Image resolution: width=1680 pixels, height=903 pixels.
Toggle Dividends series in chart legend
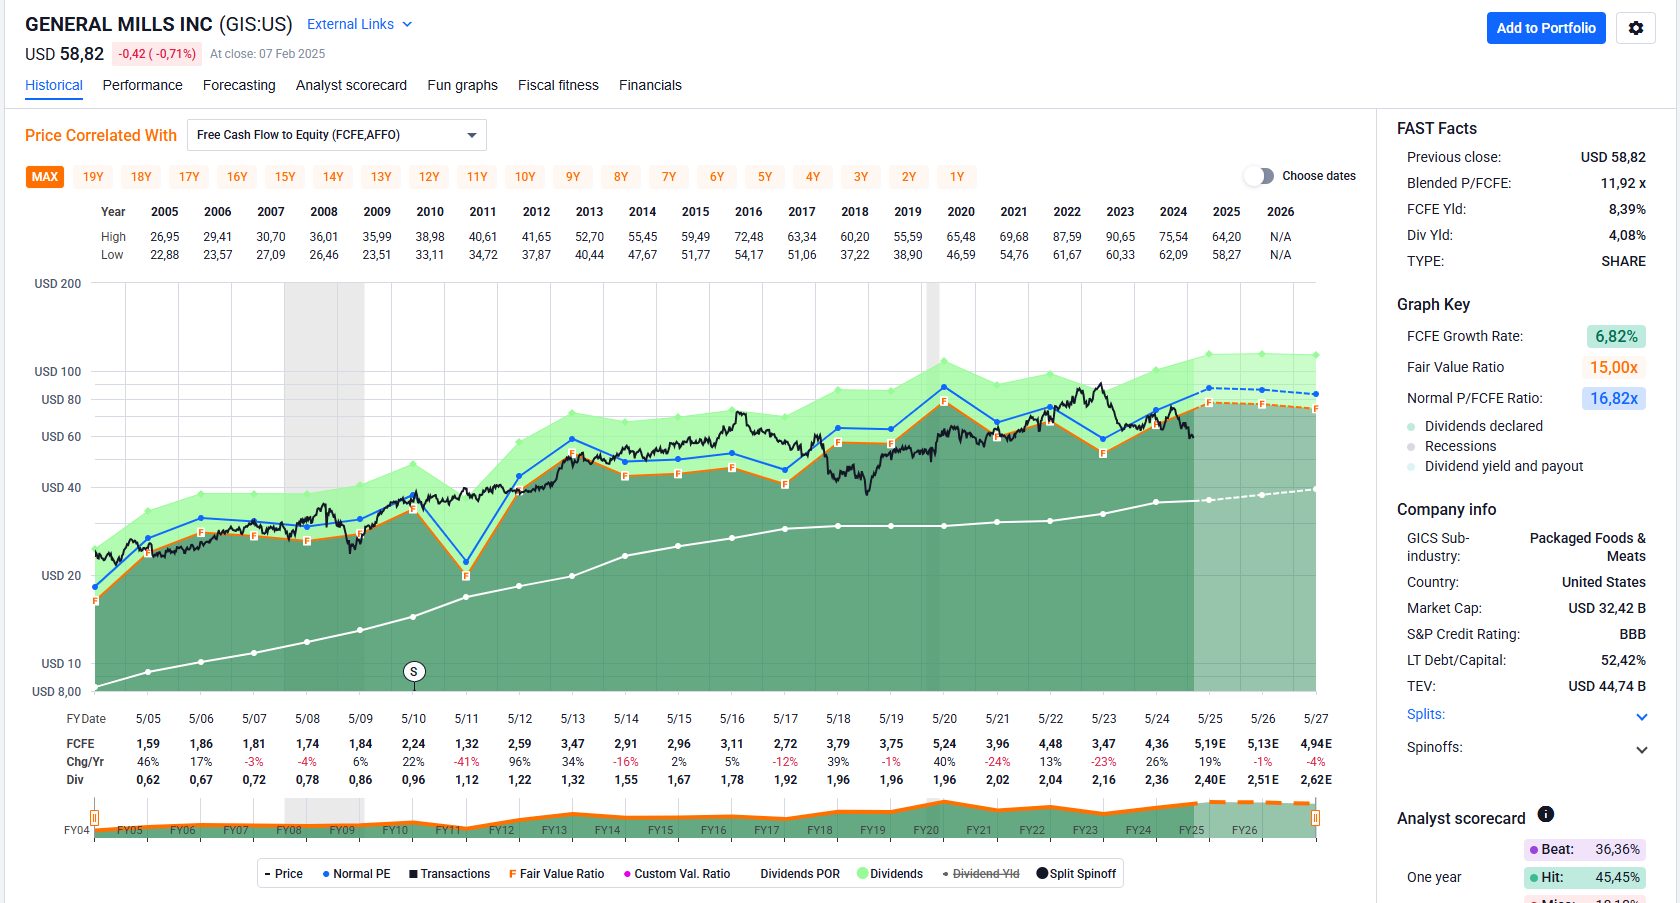pyautogui.click(x=890, y=874)
